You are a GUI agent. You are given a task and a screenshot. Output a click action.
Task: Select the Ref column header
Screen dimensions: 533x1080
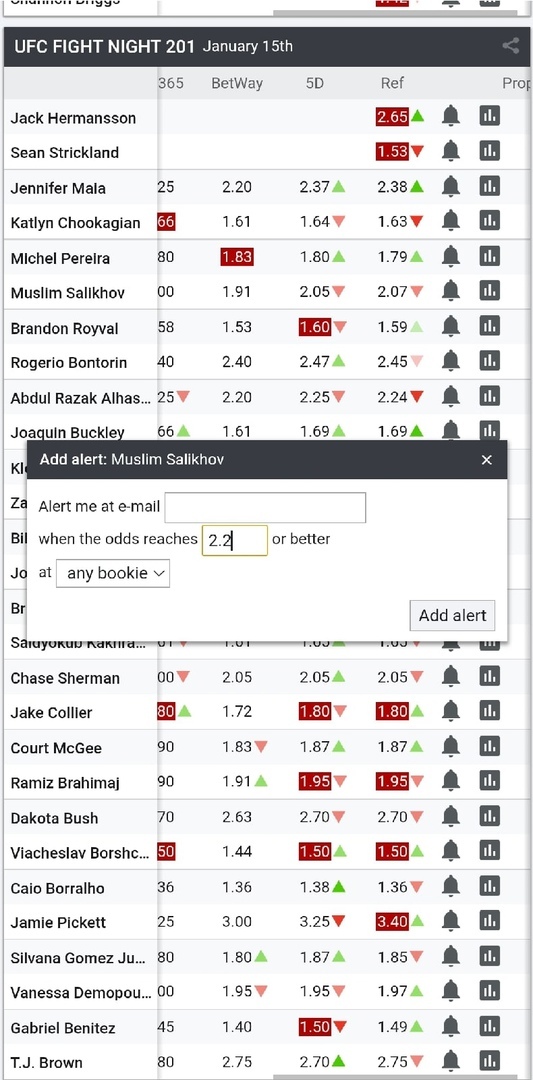[393, 83]
